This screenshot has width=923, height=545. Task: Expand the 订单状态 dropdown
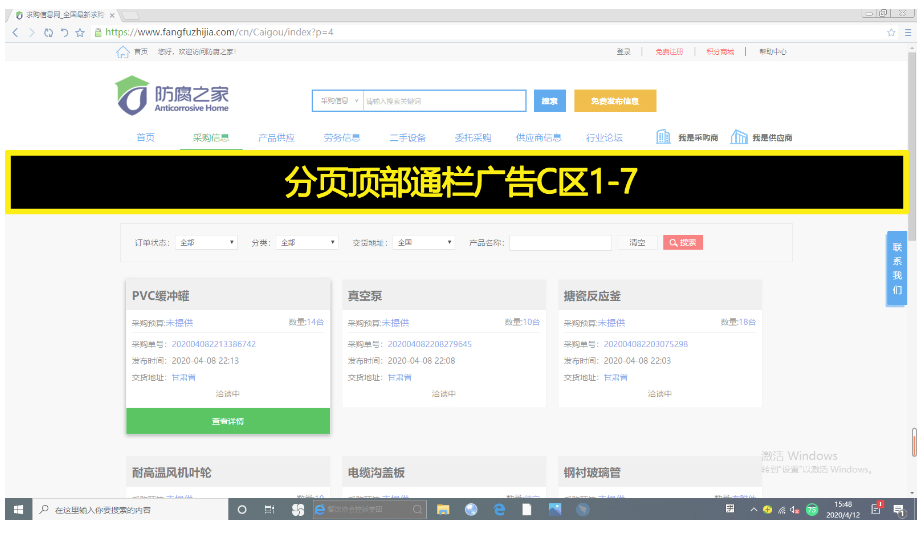point(206,242)
